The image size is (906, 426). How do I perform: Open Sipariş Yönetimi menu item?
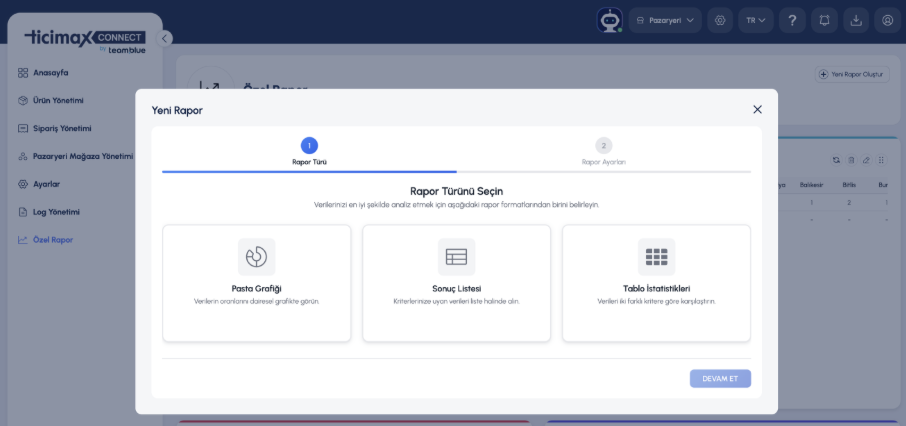pyautogui.click(x=62, y=128)
